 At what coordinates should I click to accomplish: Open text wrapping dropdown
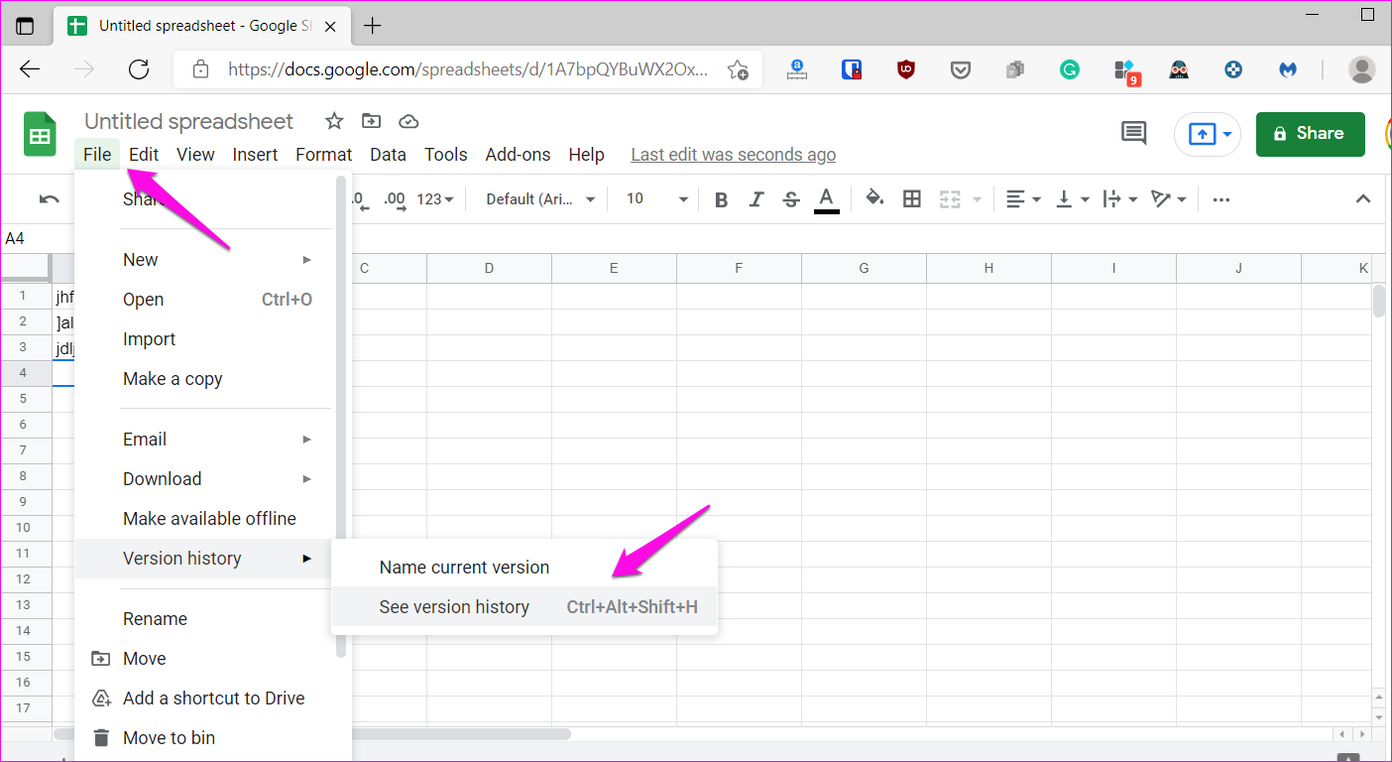(1120, 199)
